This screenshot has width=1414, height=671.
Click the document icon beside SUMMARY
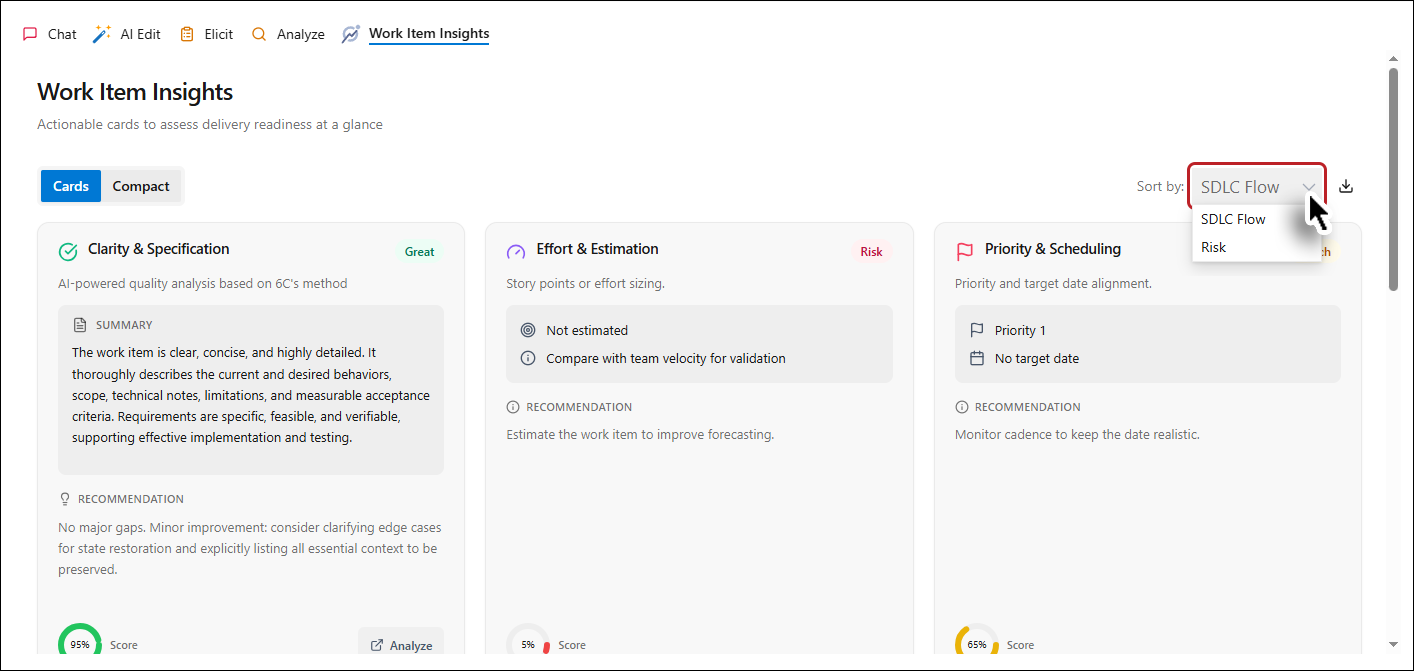[x=80, y=325]
